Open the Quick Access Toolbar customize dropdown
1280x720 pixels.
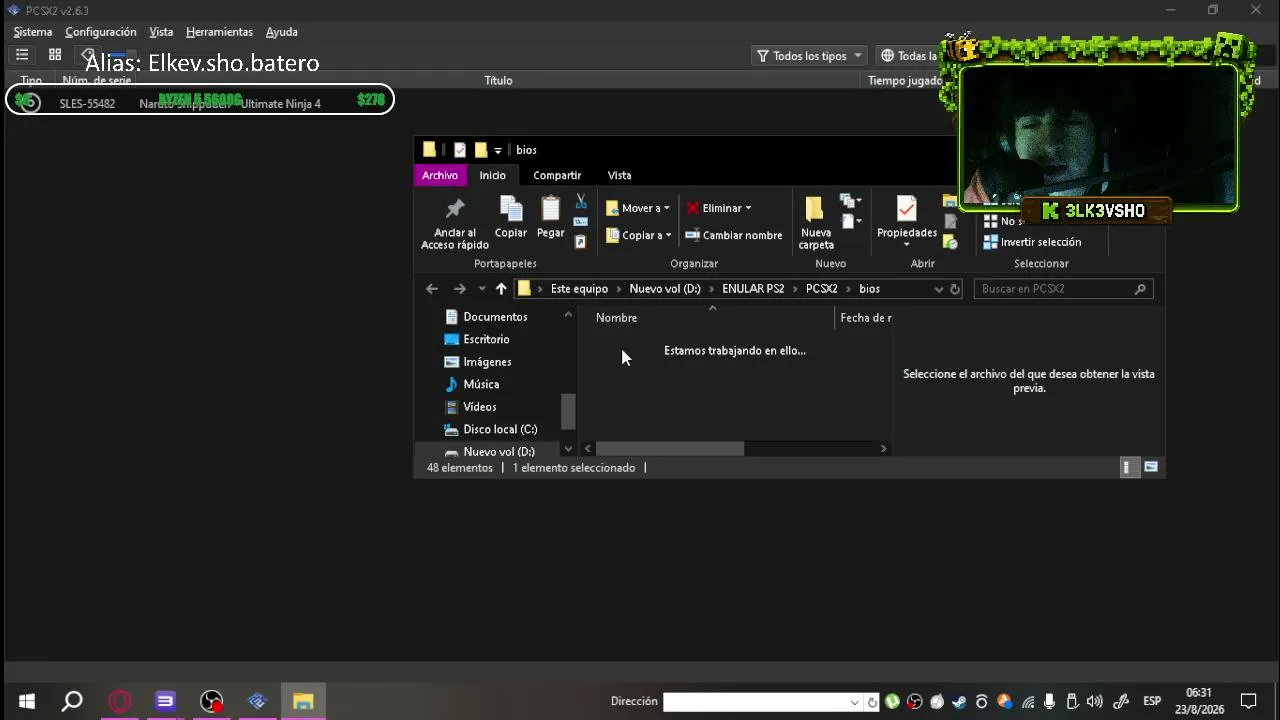pos(498,151)
